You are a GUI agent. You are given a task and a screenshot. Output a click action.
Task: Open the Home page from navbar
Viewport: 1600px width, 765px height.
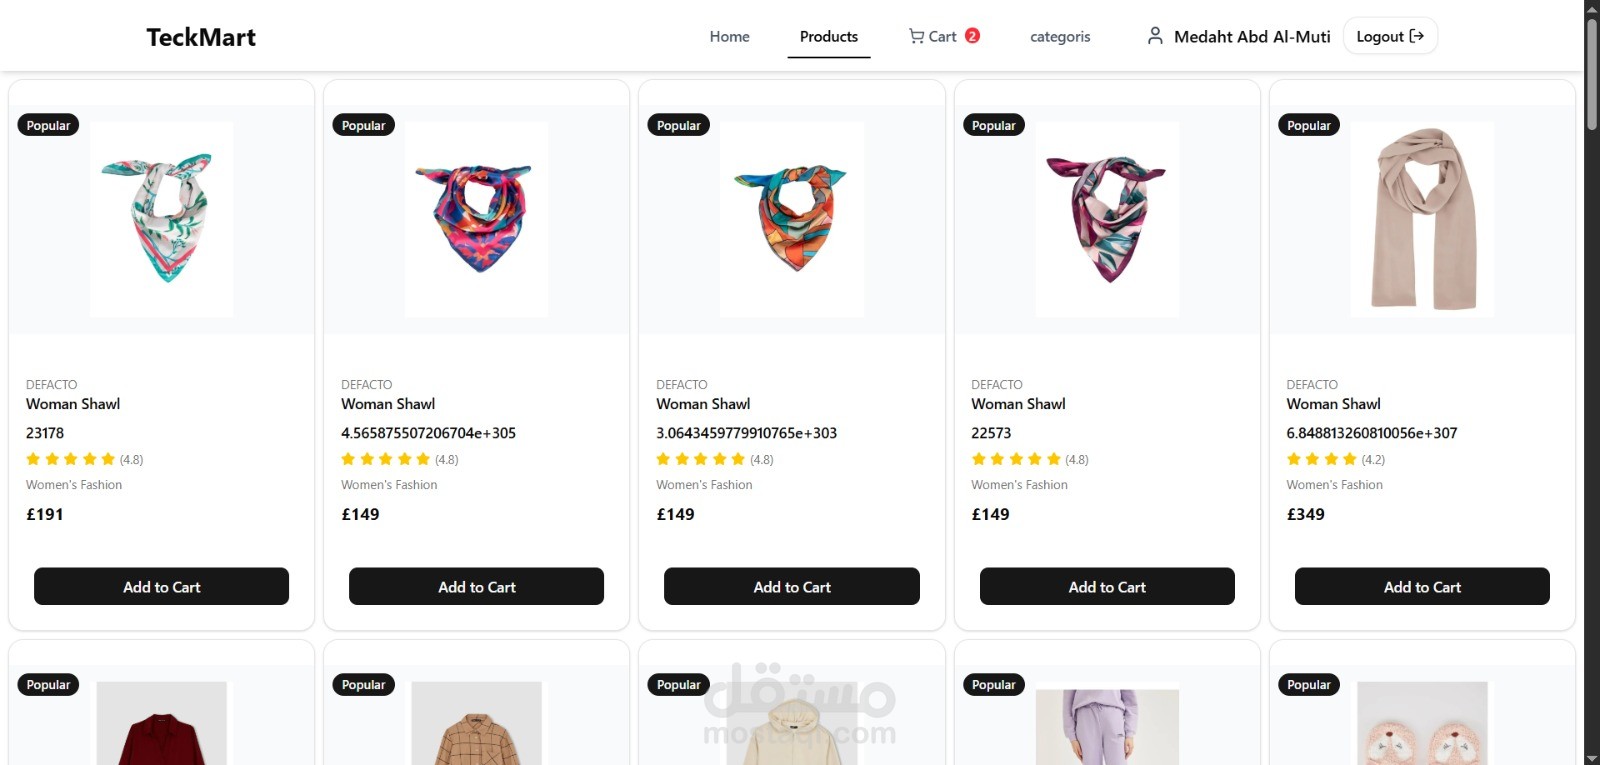click(x=729, y=37)
